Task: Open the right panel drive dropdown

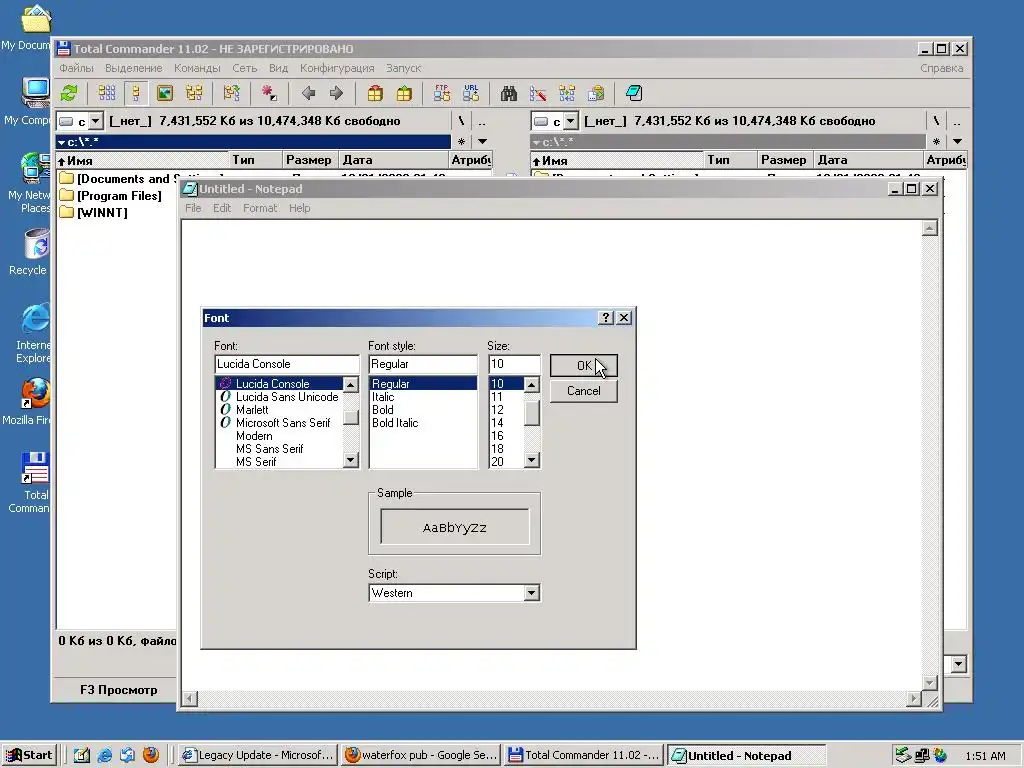Action: click(571, 121)
